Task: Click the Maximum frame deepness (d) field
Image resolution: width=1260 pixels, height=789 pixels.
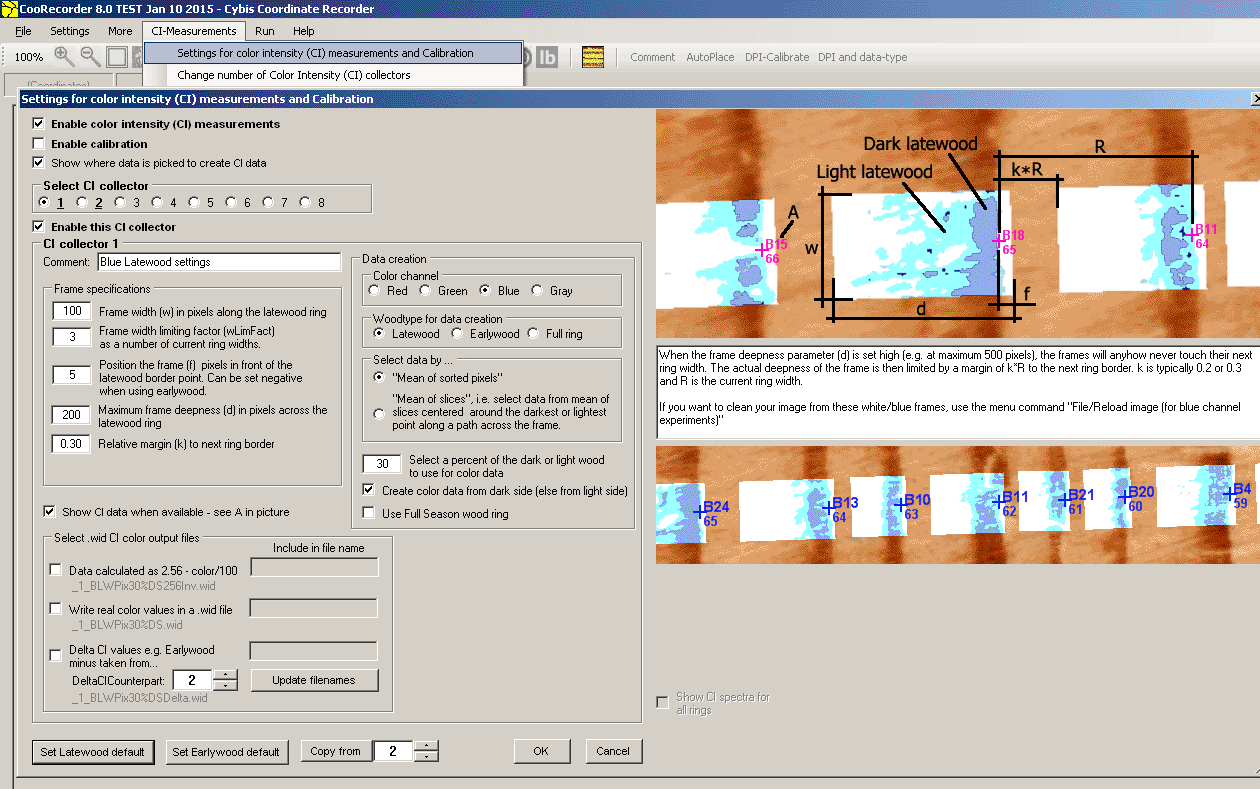Action: click(x=72, y=414)
